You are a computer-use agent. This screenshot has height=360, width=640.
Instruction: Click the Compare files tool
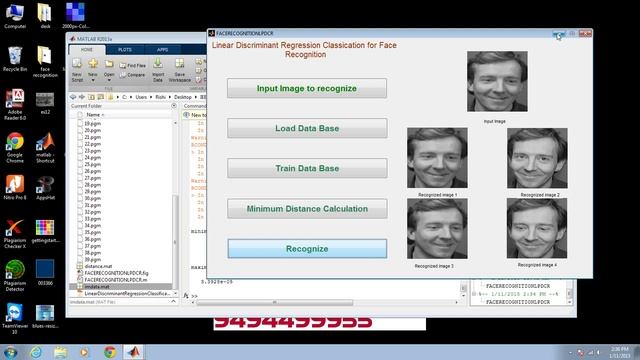[133, 75]
